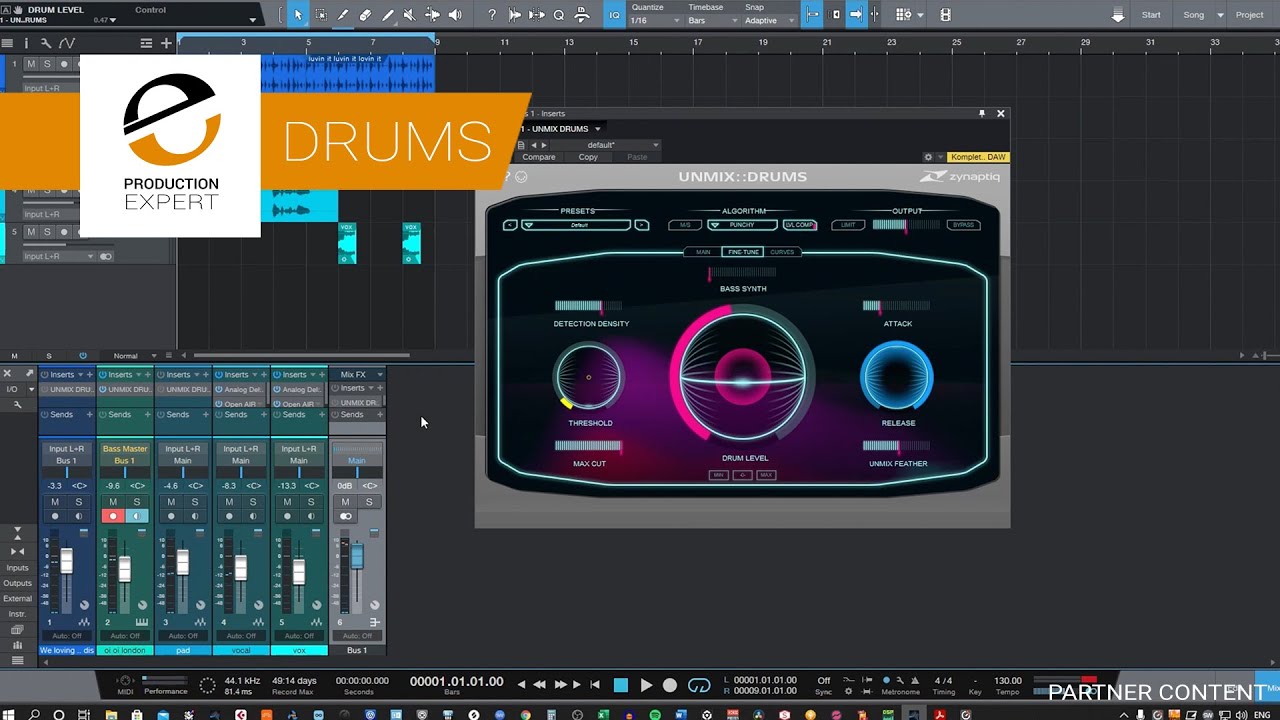Click the Detection Density slider
This screenshot has width=1280, height=720.
coord(588,306)
